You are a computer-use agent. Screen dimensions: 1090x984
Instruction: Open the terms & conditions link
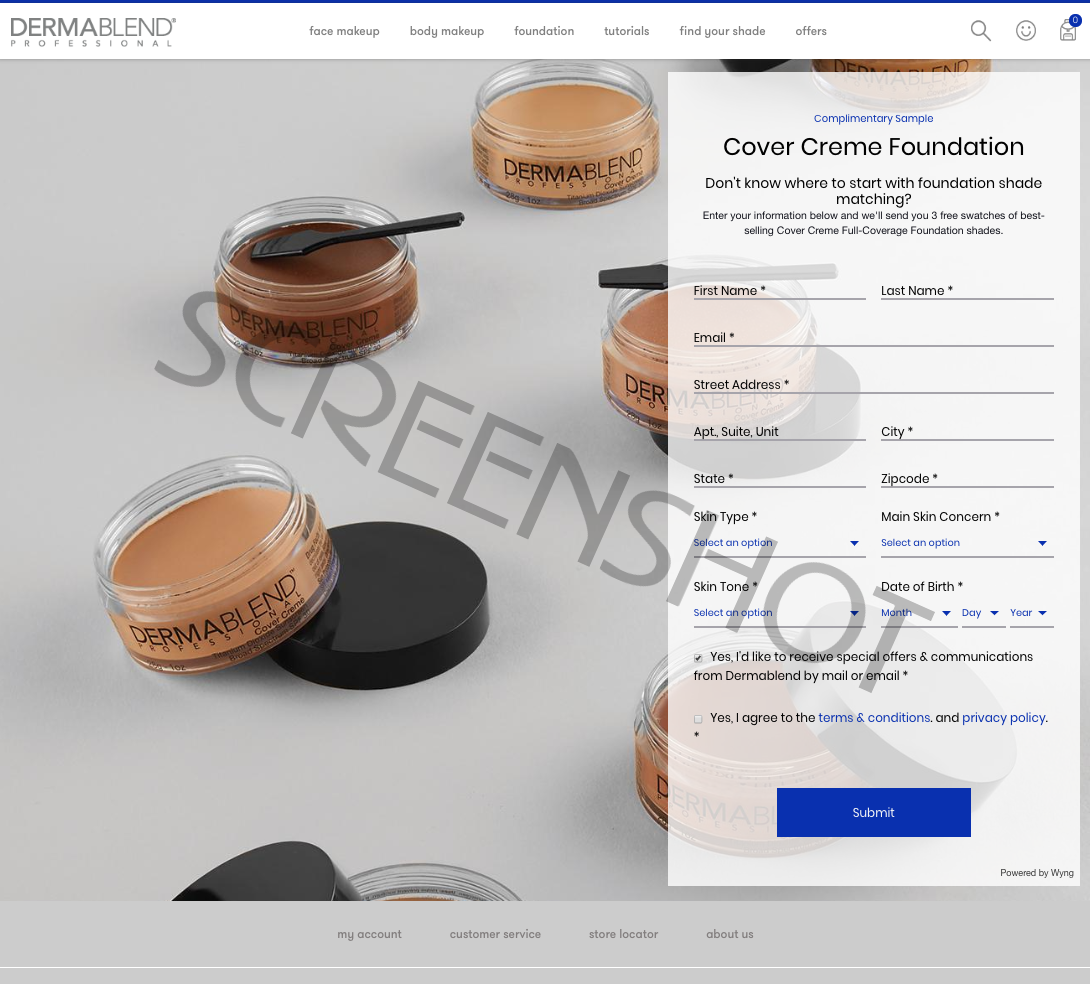coord(874,718)
